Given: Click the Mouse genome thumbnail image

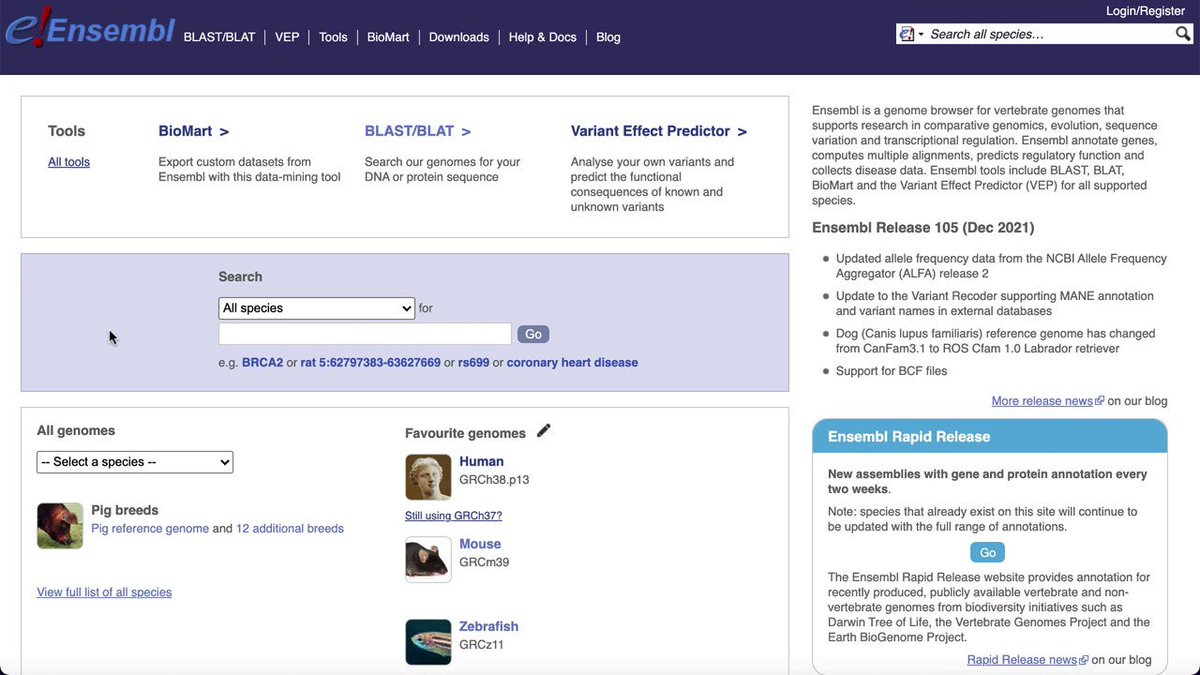Looking at the screenshot, I should (x=428, y=559).
